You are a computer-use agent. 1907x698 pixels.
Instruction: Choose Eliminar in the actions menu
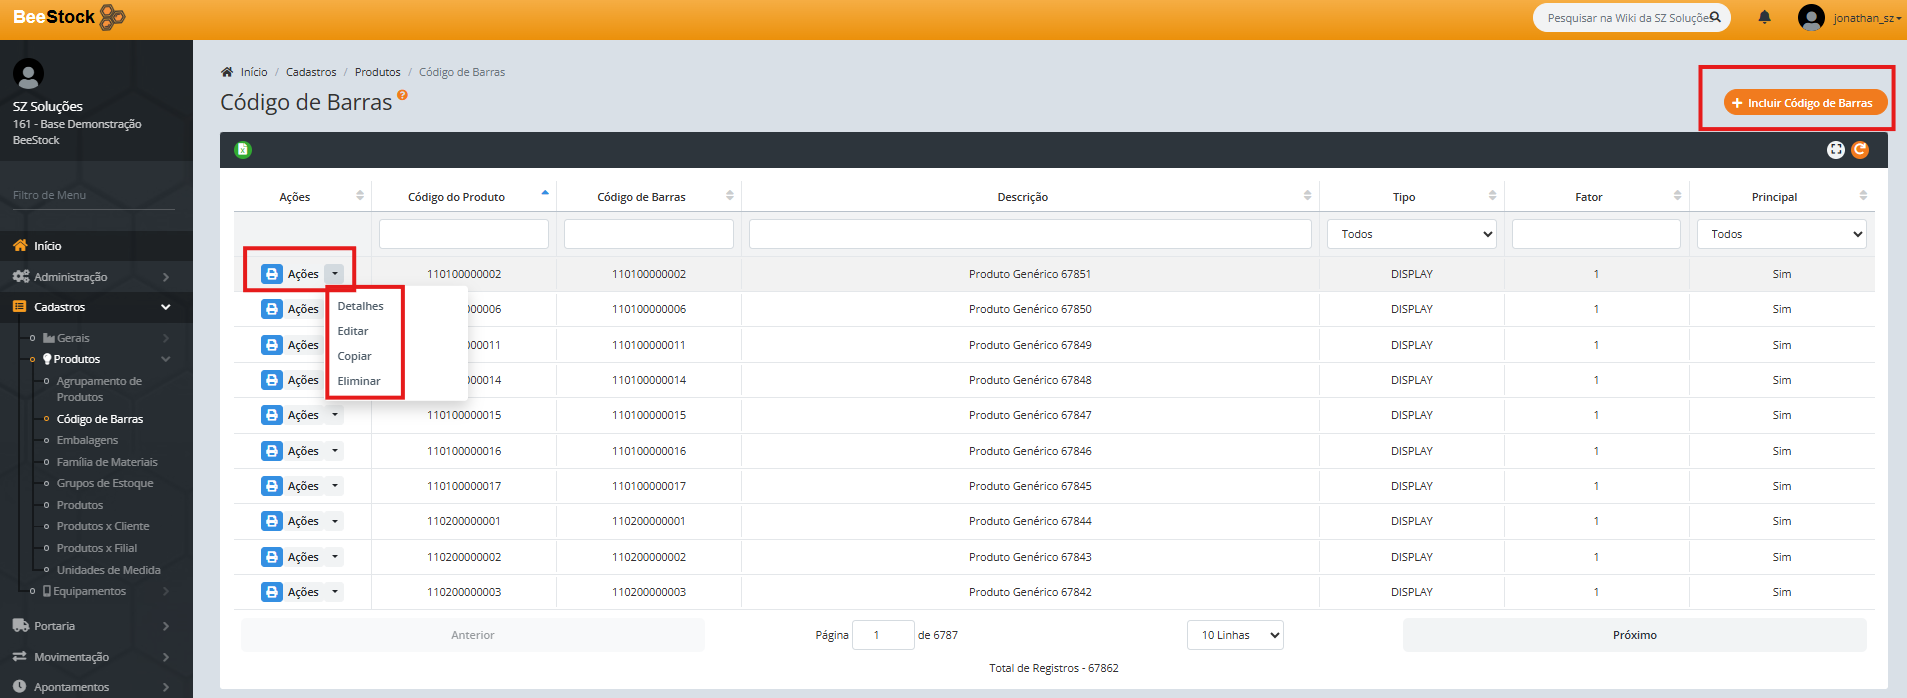pos(359,381)
